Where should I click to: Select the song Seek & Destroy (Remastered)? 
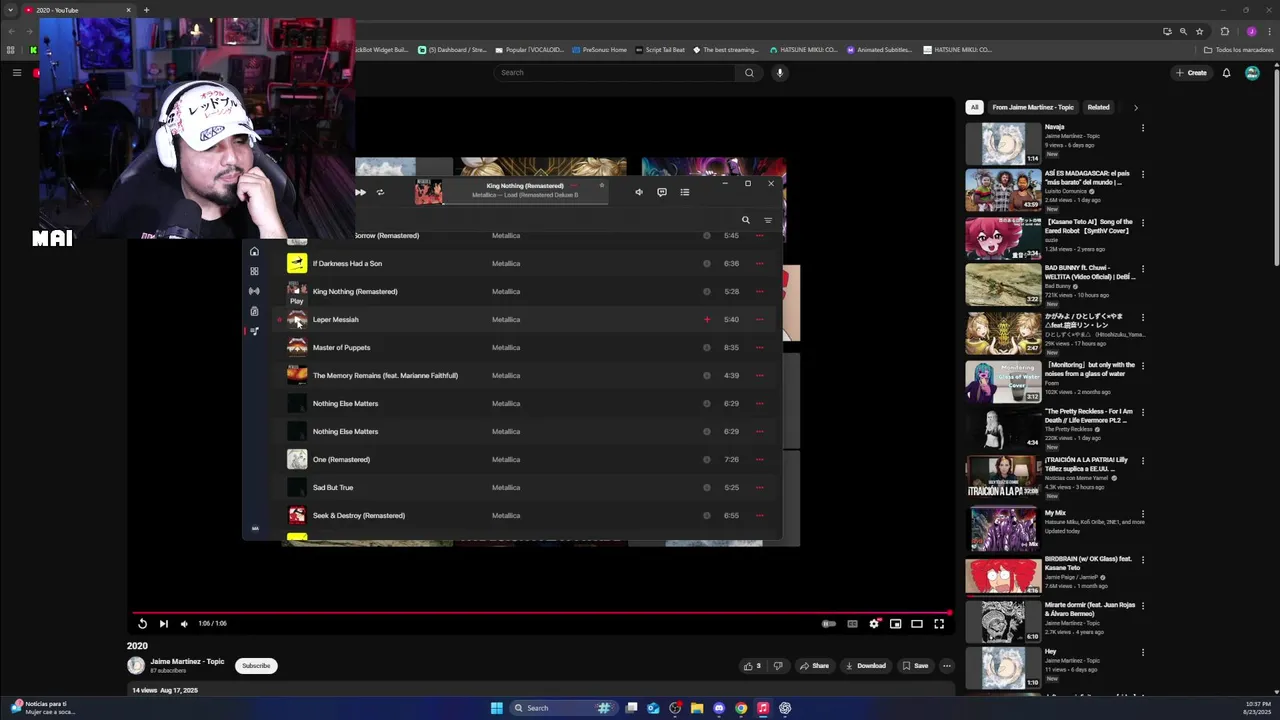359,515
